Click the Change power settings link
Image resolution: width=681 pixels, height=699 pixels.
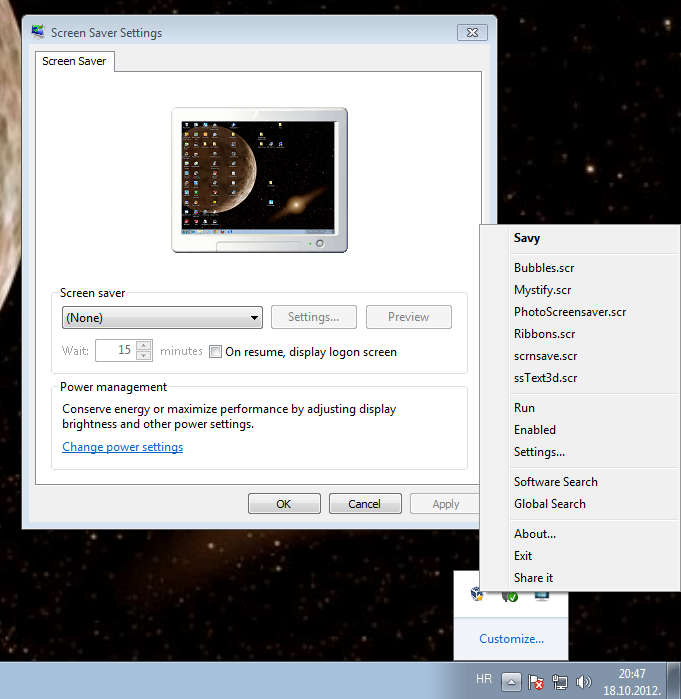click(x=122, y=447)
